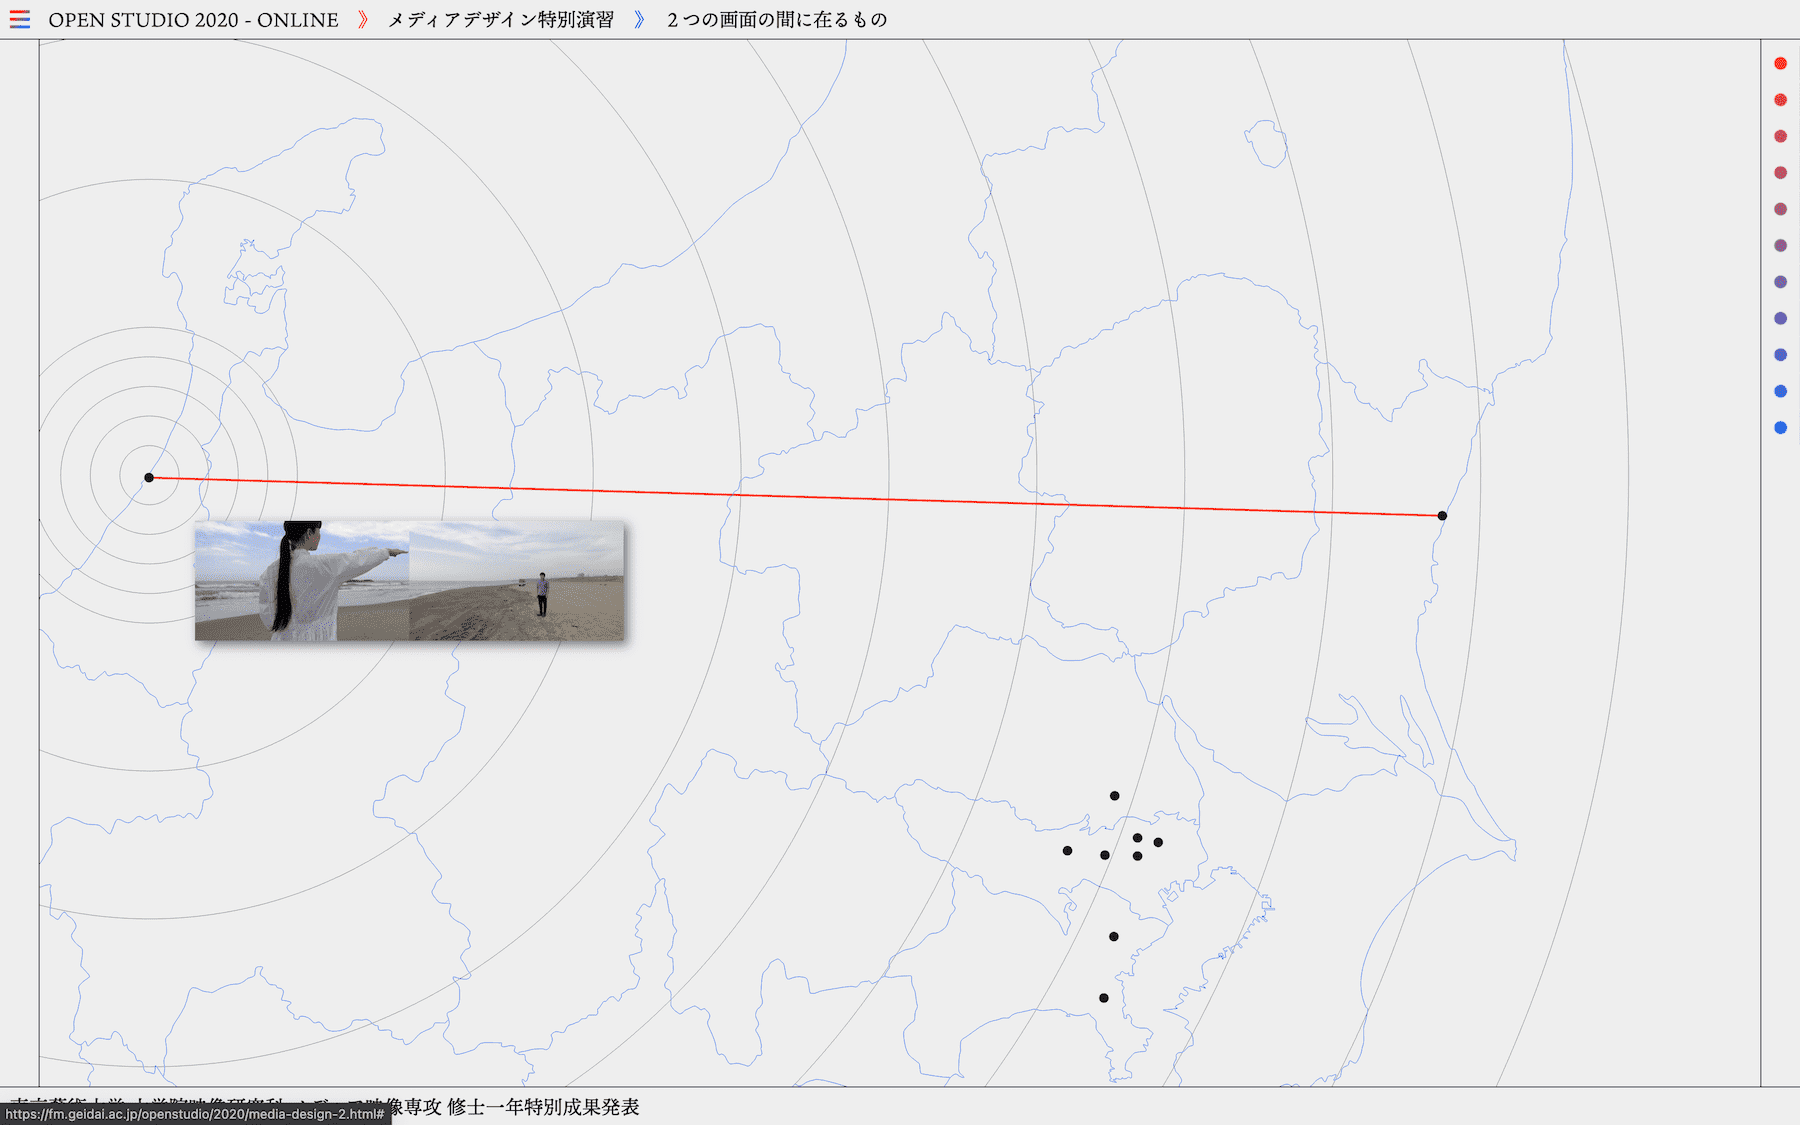Image resolution: width=1800 pixels, height=1125 pixels.
Task: Click the northernmost dot in Tokyo cluster
Action: [1114, 796]
